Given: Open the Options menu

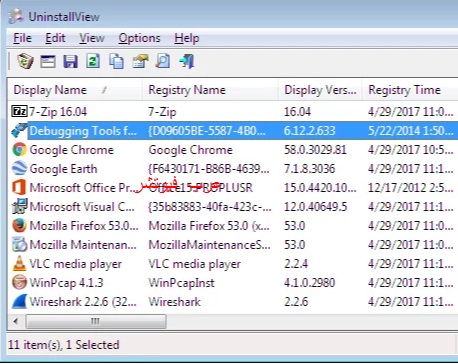Looking at the screenshot, I should point(139,38).
